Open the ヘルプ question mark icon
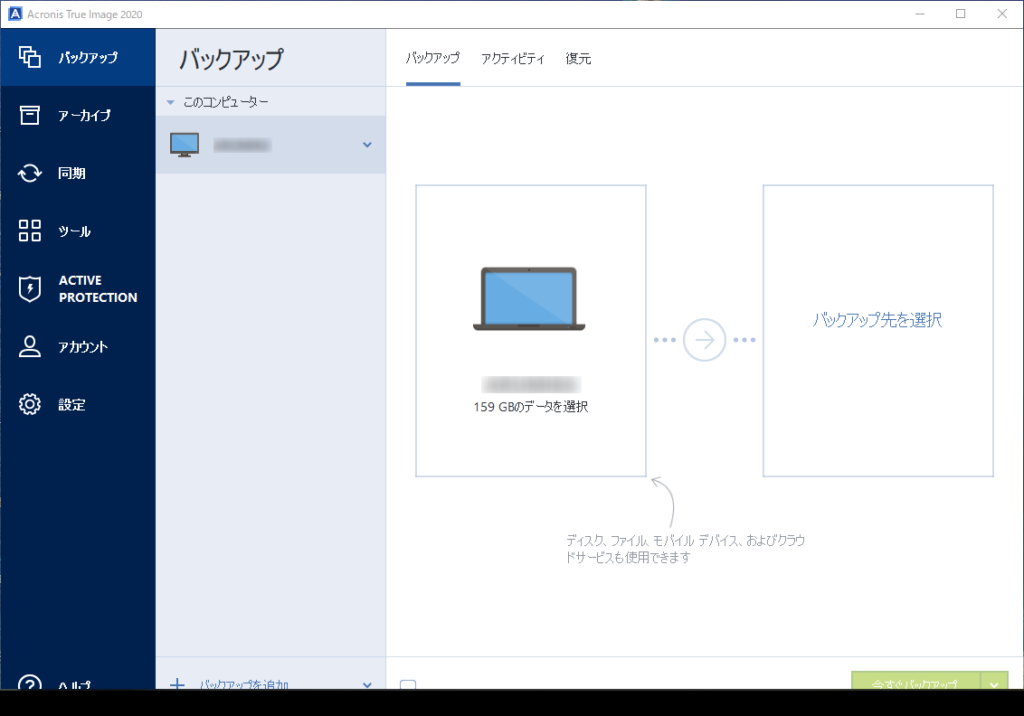This screenshot has height=716, width=1024. click(x=29, y=682)
